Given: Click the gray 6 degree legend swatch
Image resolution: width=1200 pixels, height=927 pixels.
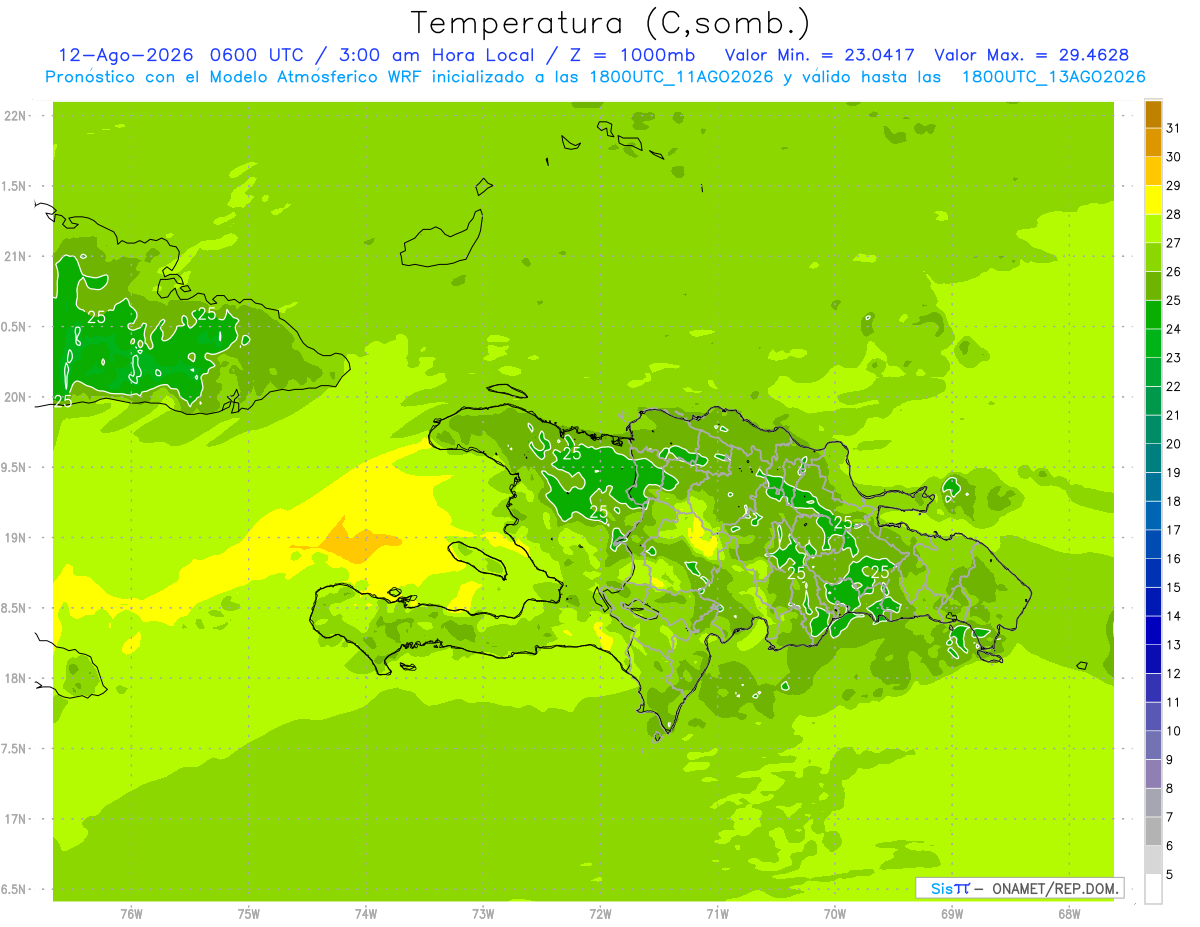Looking at the screenshot, I should coord(1153,860).
